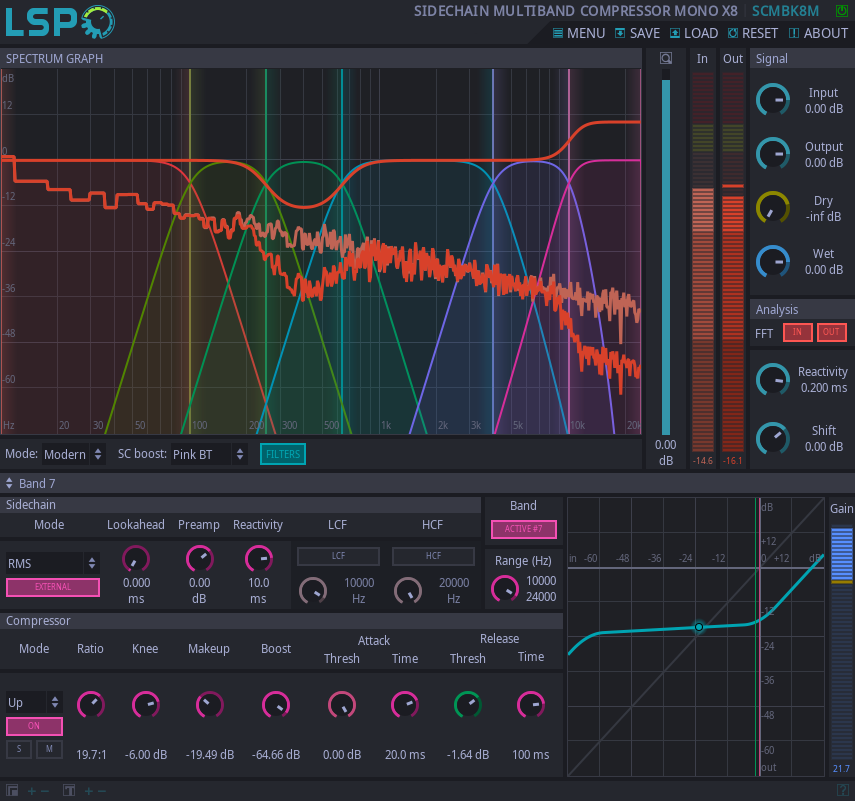The width and height of the screenshot is (855, 801).
Task: Toggle the EXTERNAL sidechain button
Action: [x=53, y=587]
